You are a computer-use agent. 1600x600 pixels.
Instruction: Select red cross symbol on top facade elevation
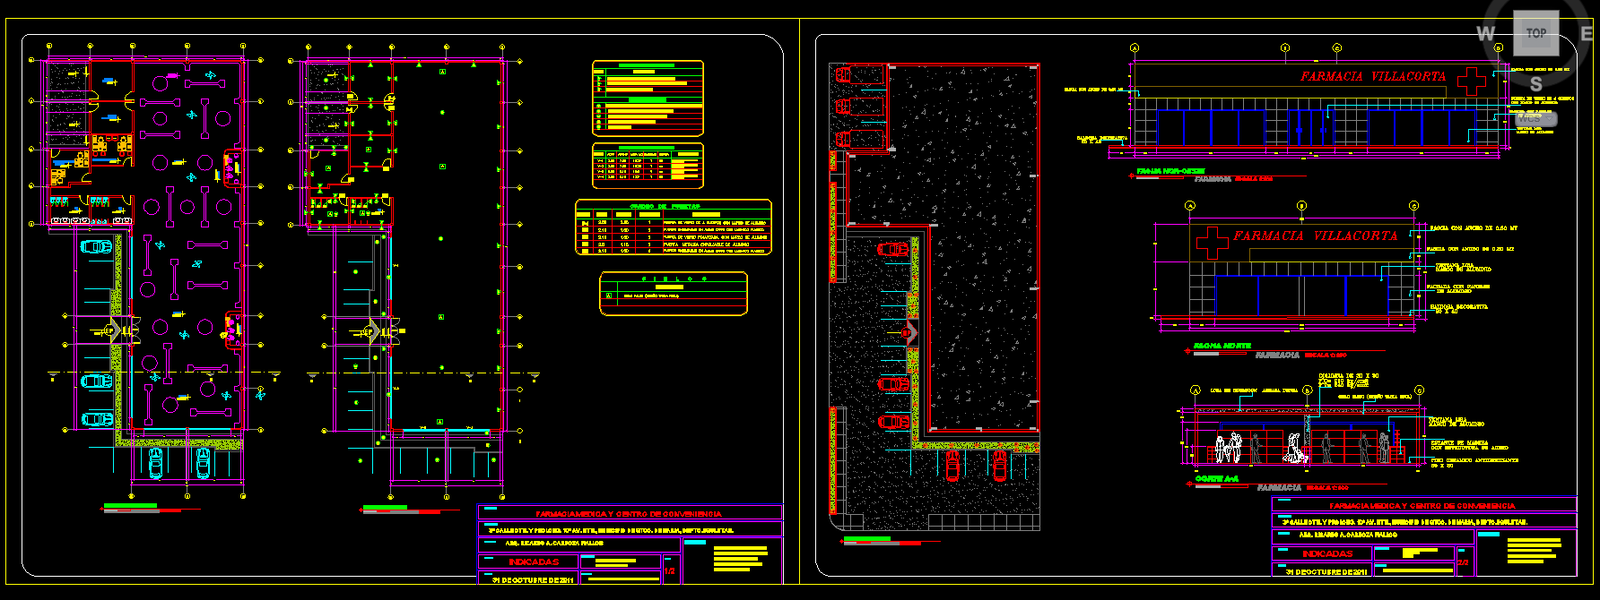(x=1471, y=80)
